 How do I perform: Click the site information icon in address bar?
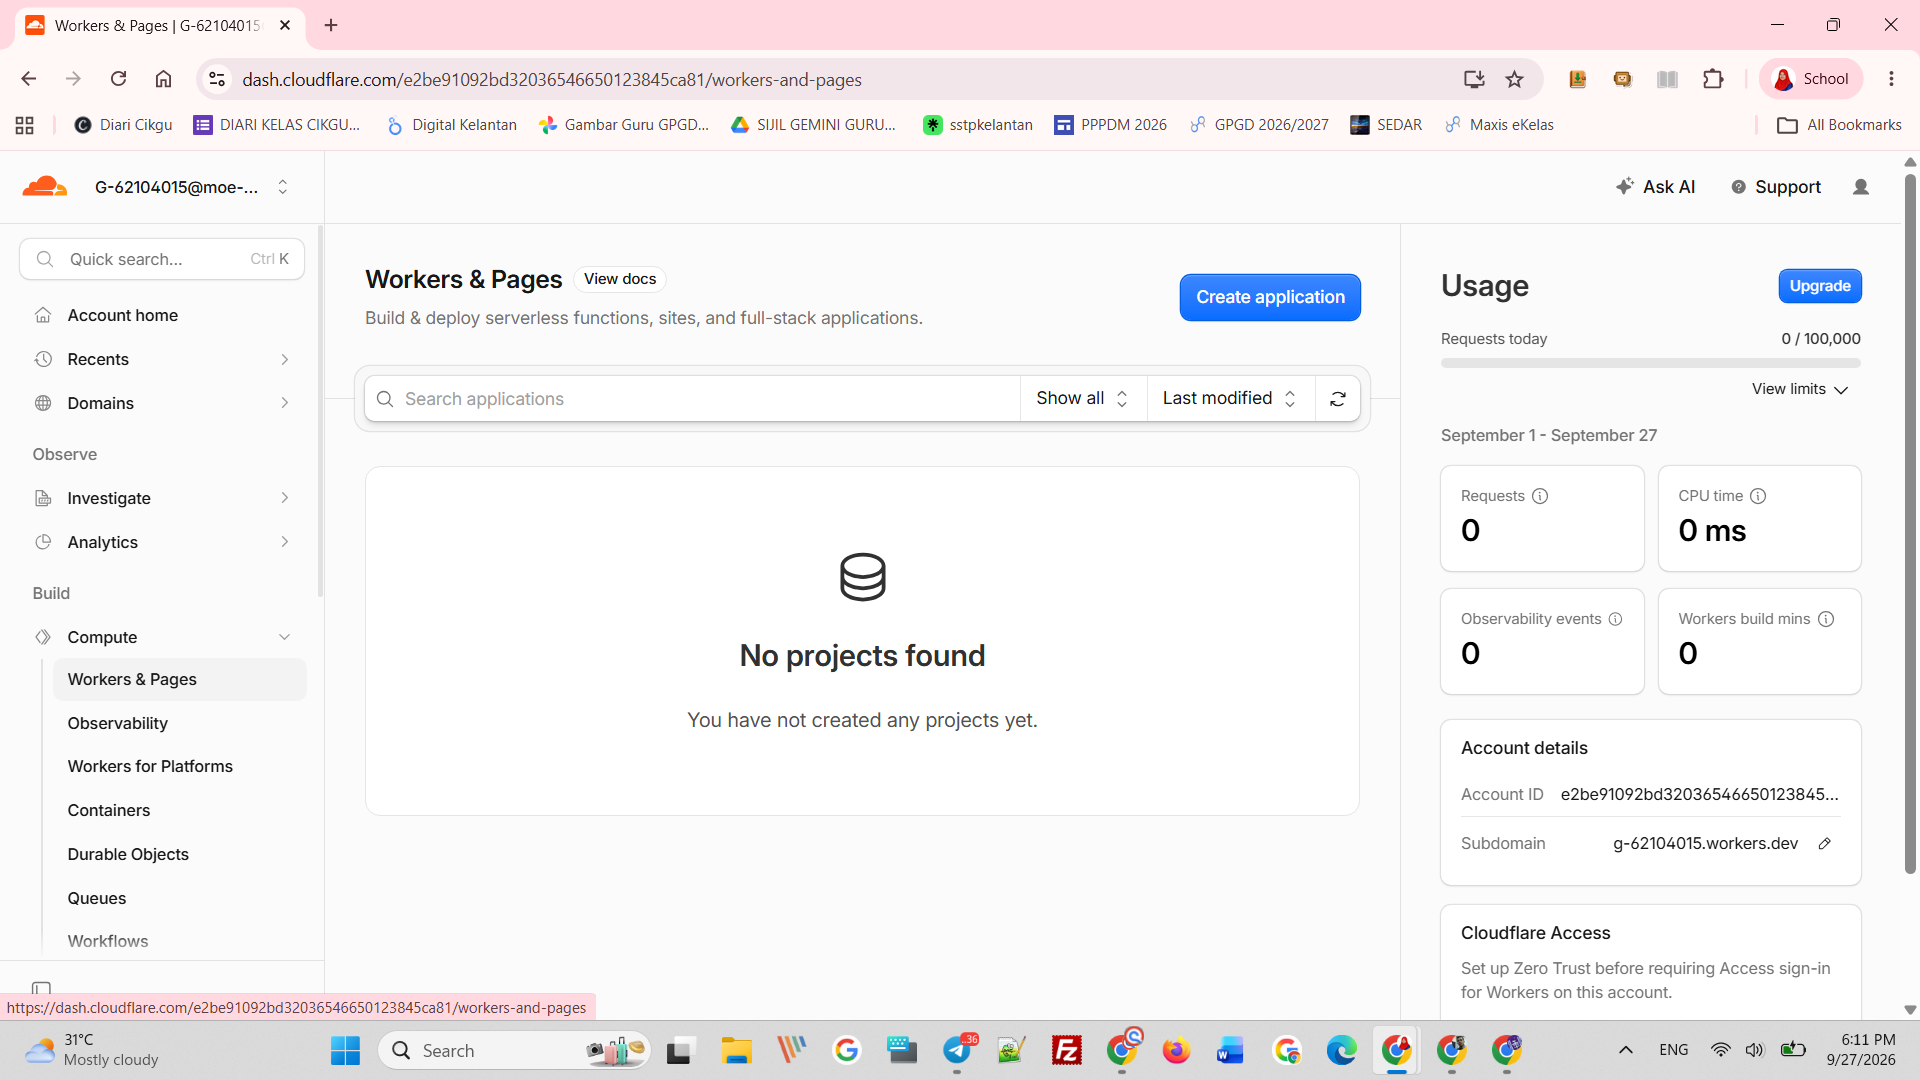pos(217,79)
